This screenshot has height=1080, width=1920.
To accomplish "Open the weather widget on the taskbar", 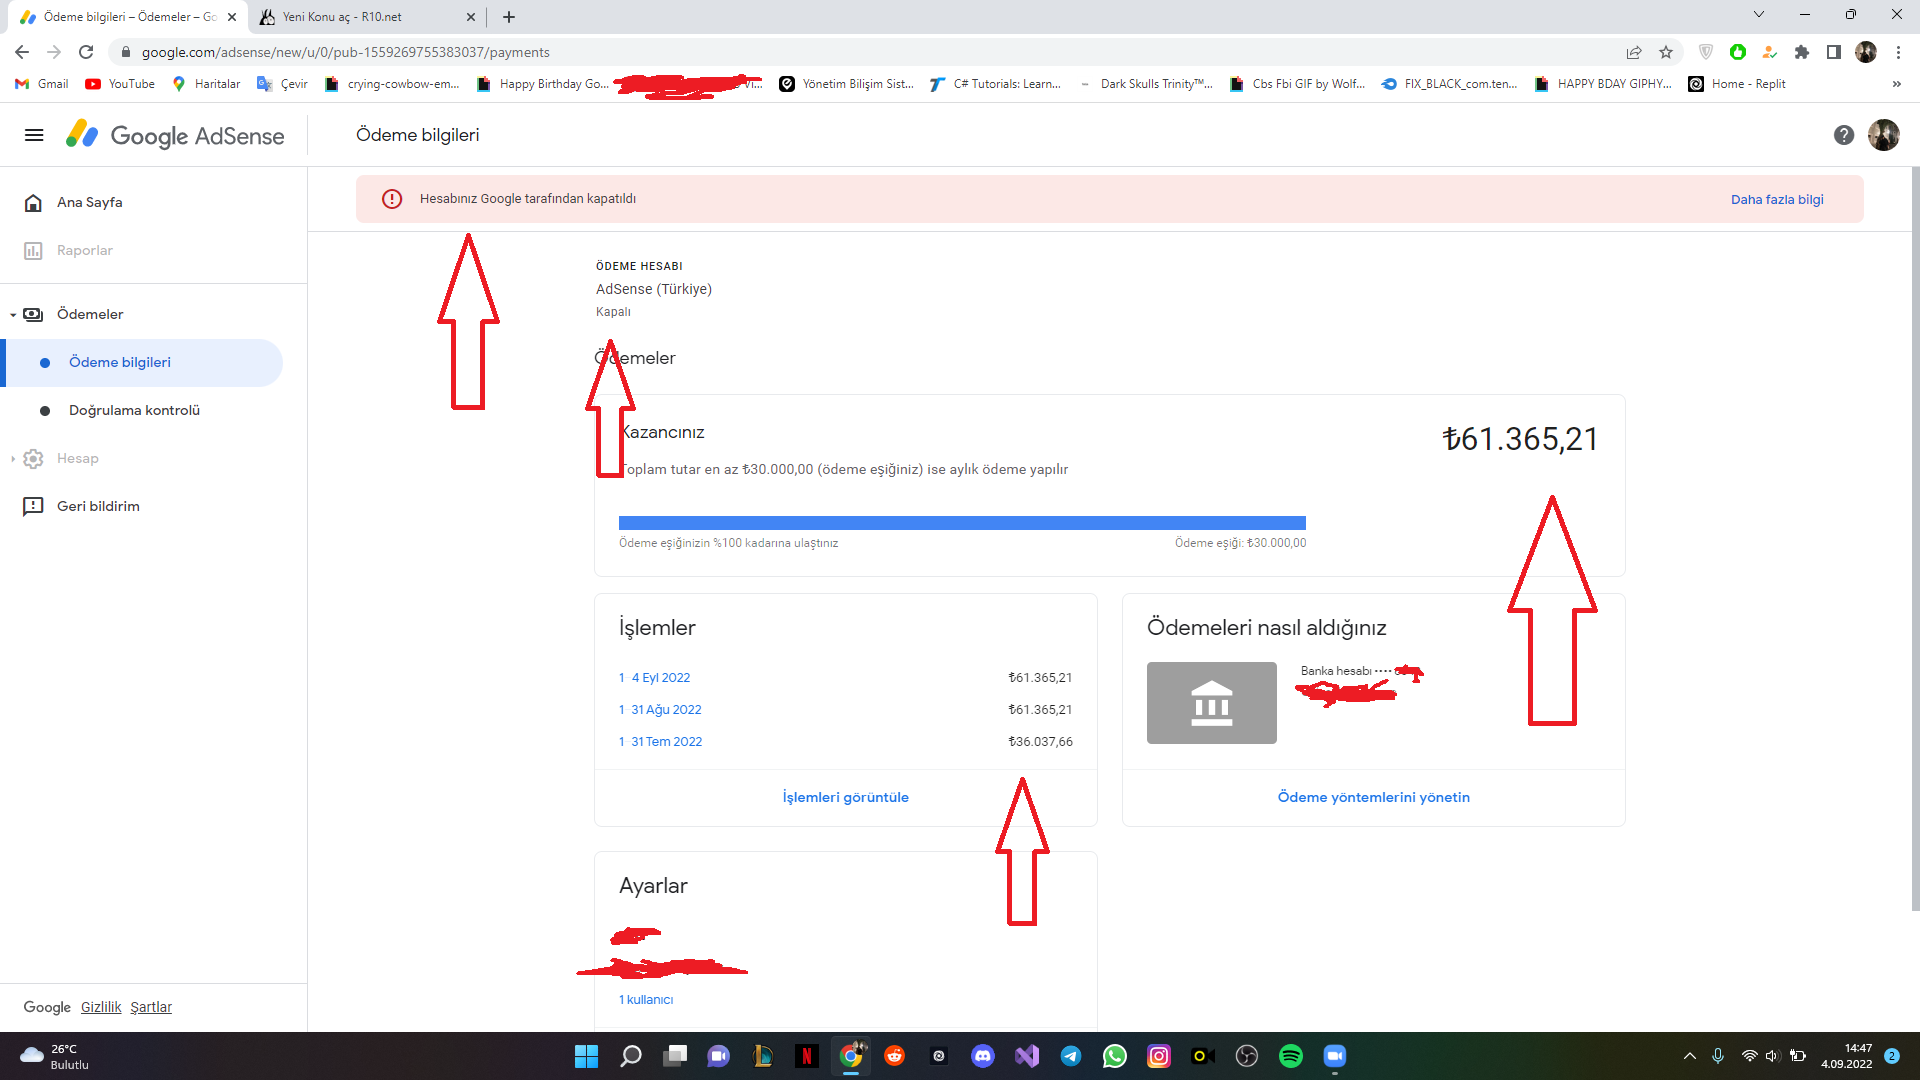I will pos(55,1056).
